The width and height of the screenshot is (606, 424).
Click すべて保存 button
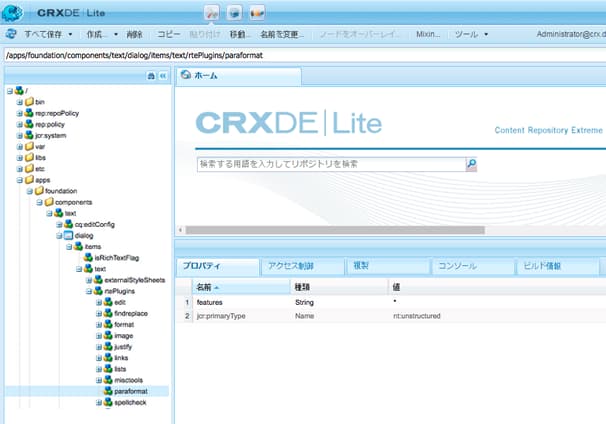click(x=43, y=34)
